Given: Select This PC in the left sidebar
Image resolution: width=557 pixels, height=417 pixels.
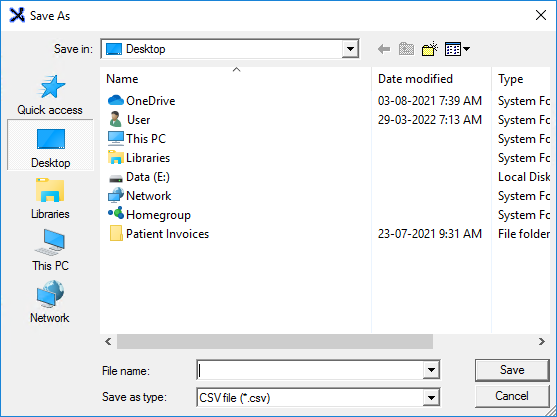Looking at the screenshot, I should coord(50,250).
